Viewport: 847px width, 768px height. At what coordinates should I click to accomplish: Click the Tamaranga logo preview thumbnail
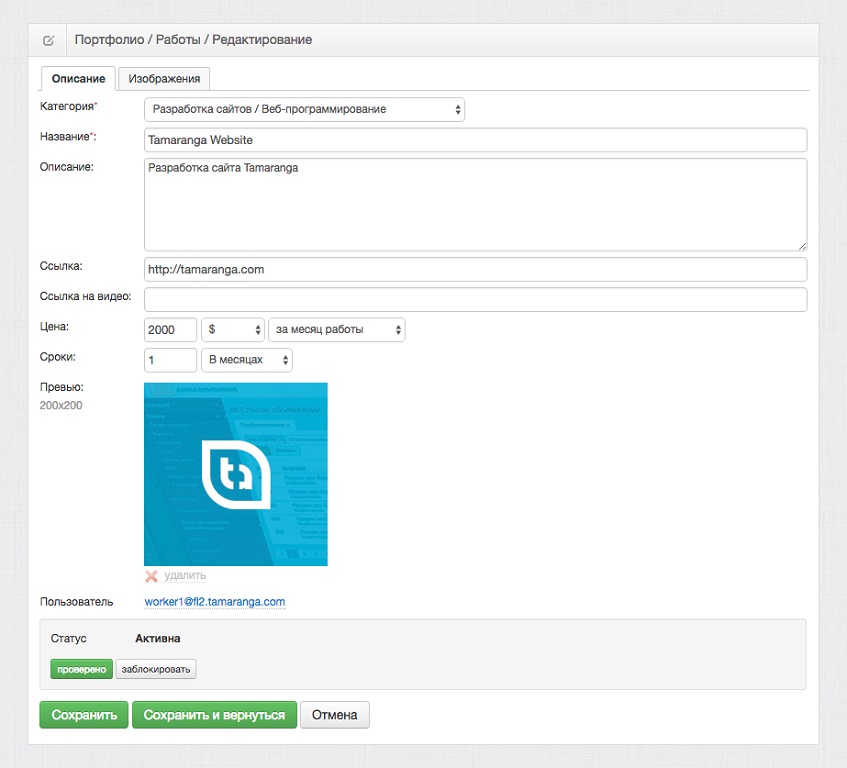pos(236,474)
